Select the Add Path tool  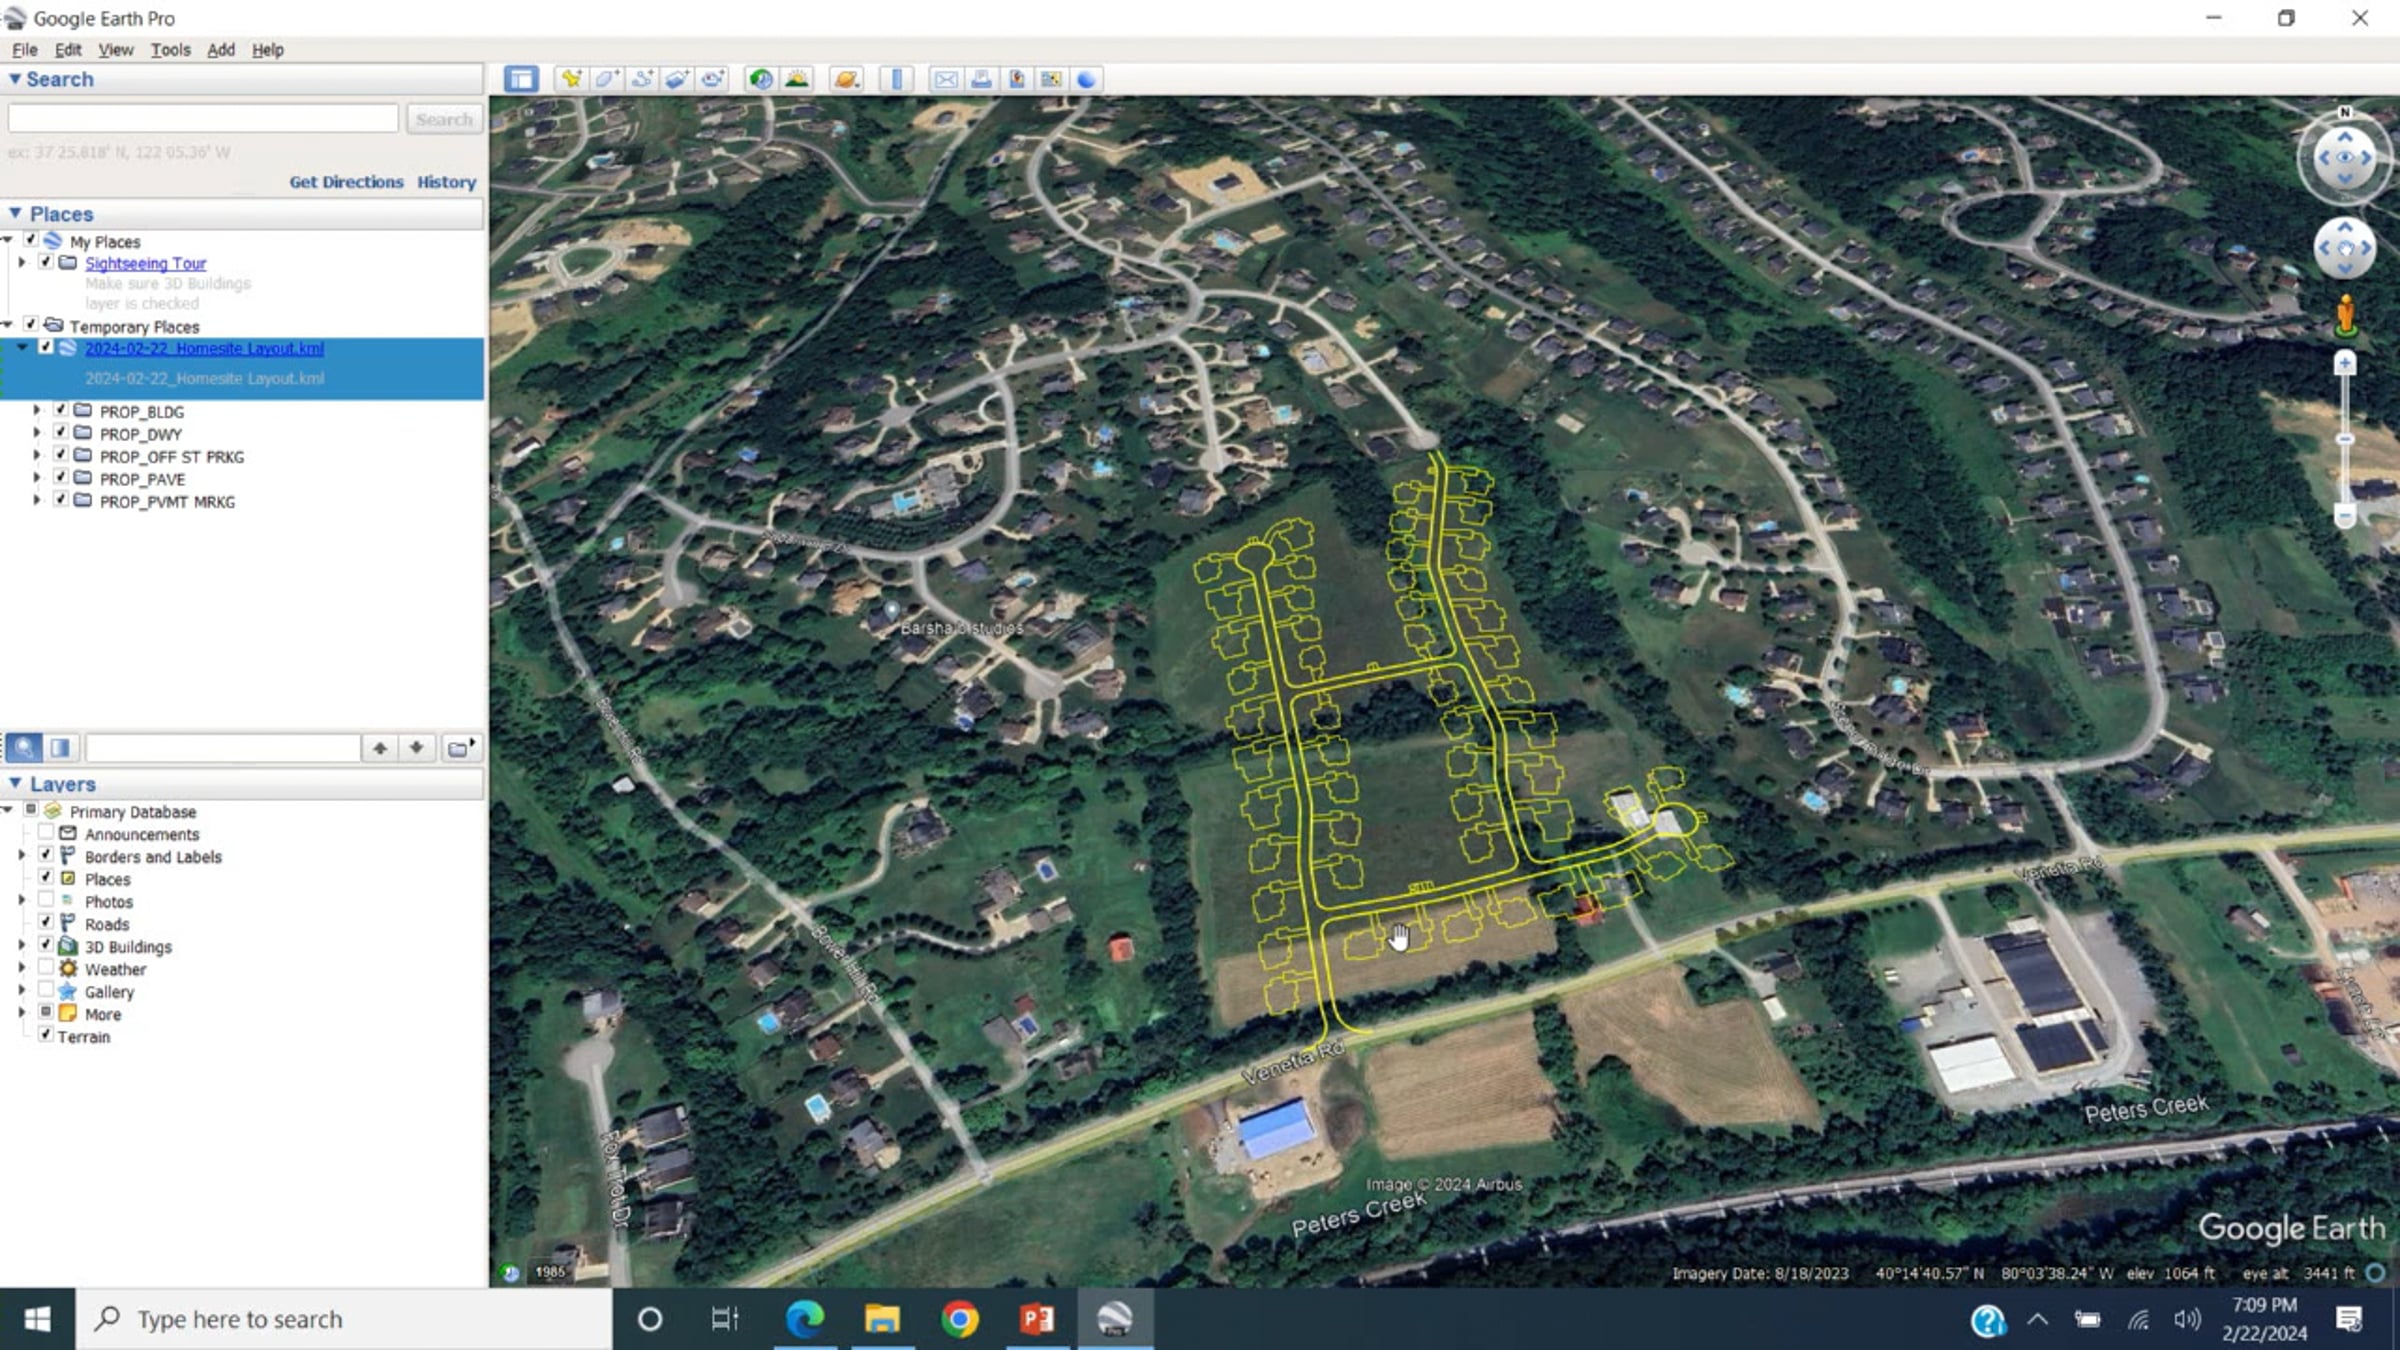tap(642, 79)
